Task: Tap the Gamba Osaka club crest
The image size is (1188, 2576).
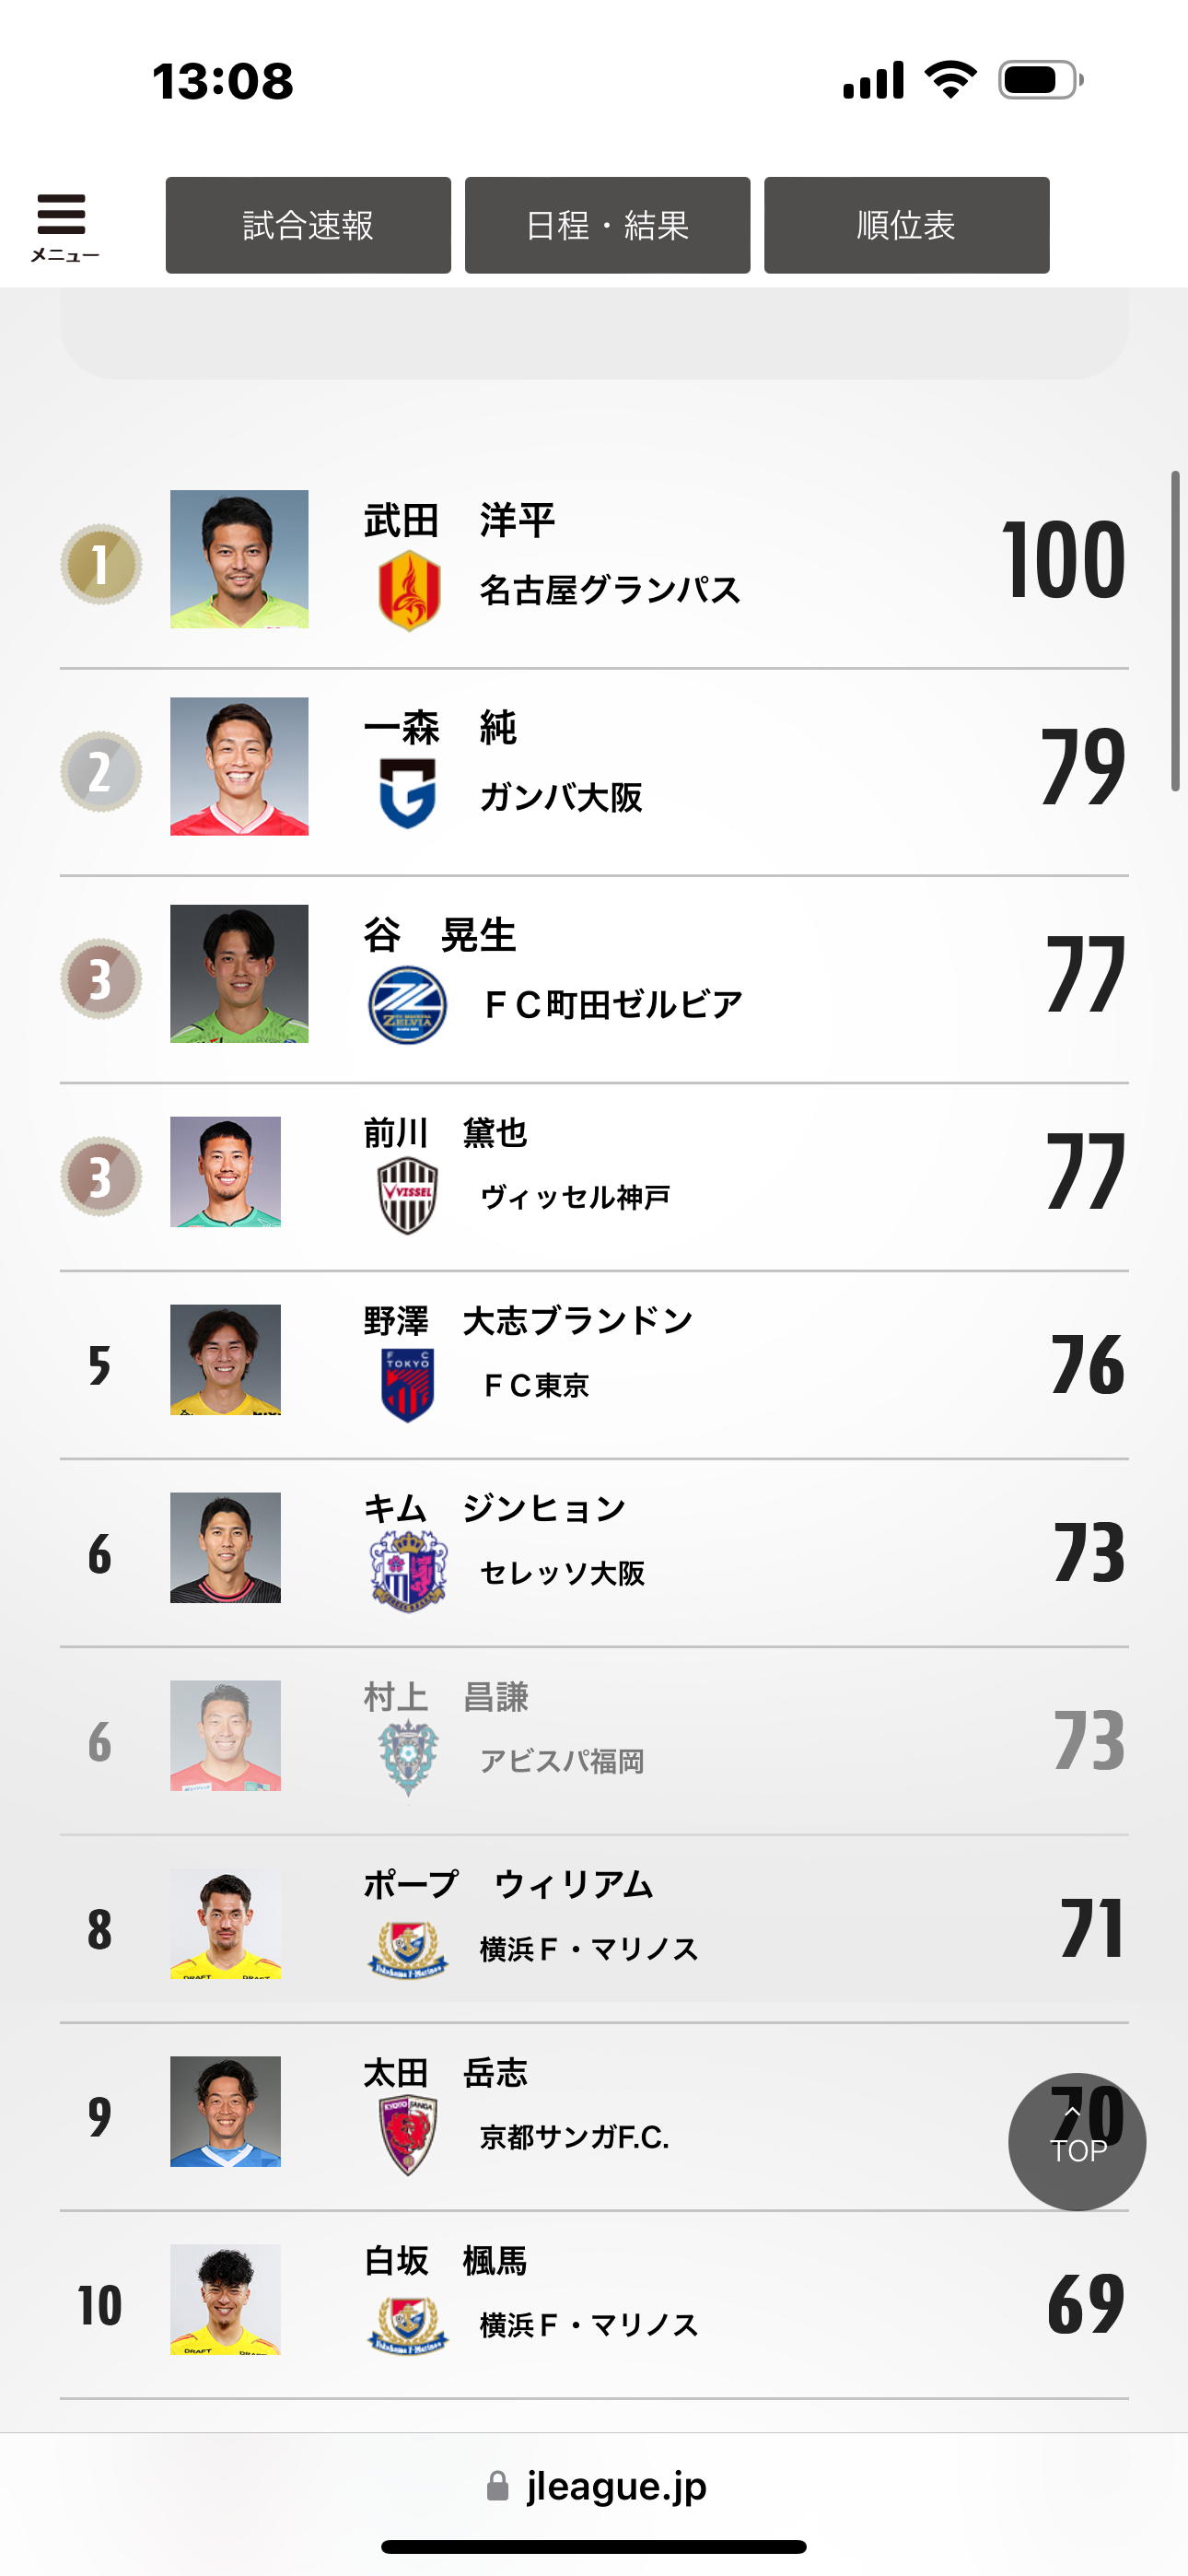Action: tap(408, 794)
